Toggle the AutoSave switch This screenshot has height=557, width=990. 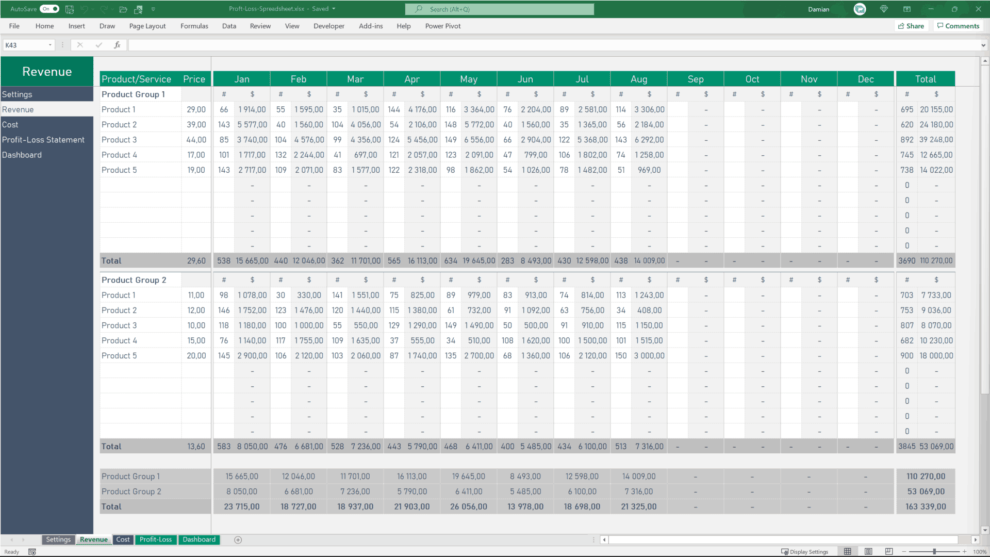pos(49,9)
